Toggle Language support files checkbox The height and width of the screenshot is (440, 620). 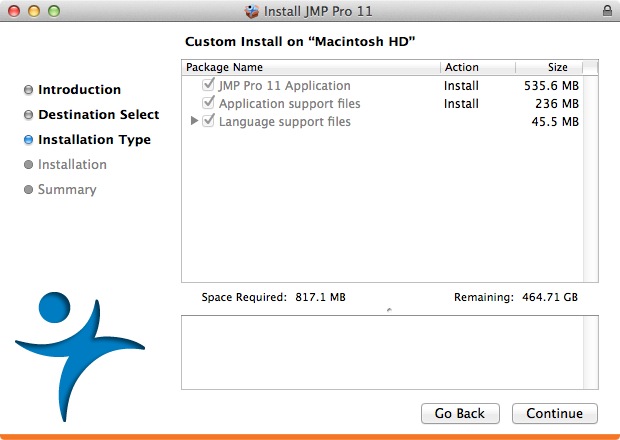click(x=208, y=121)
